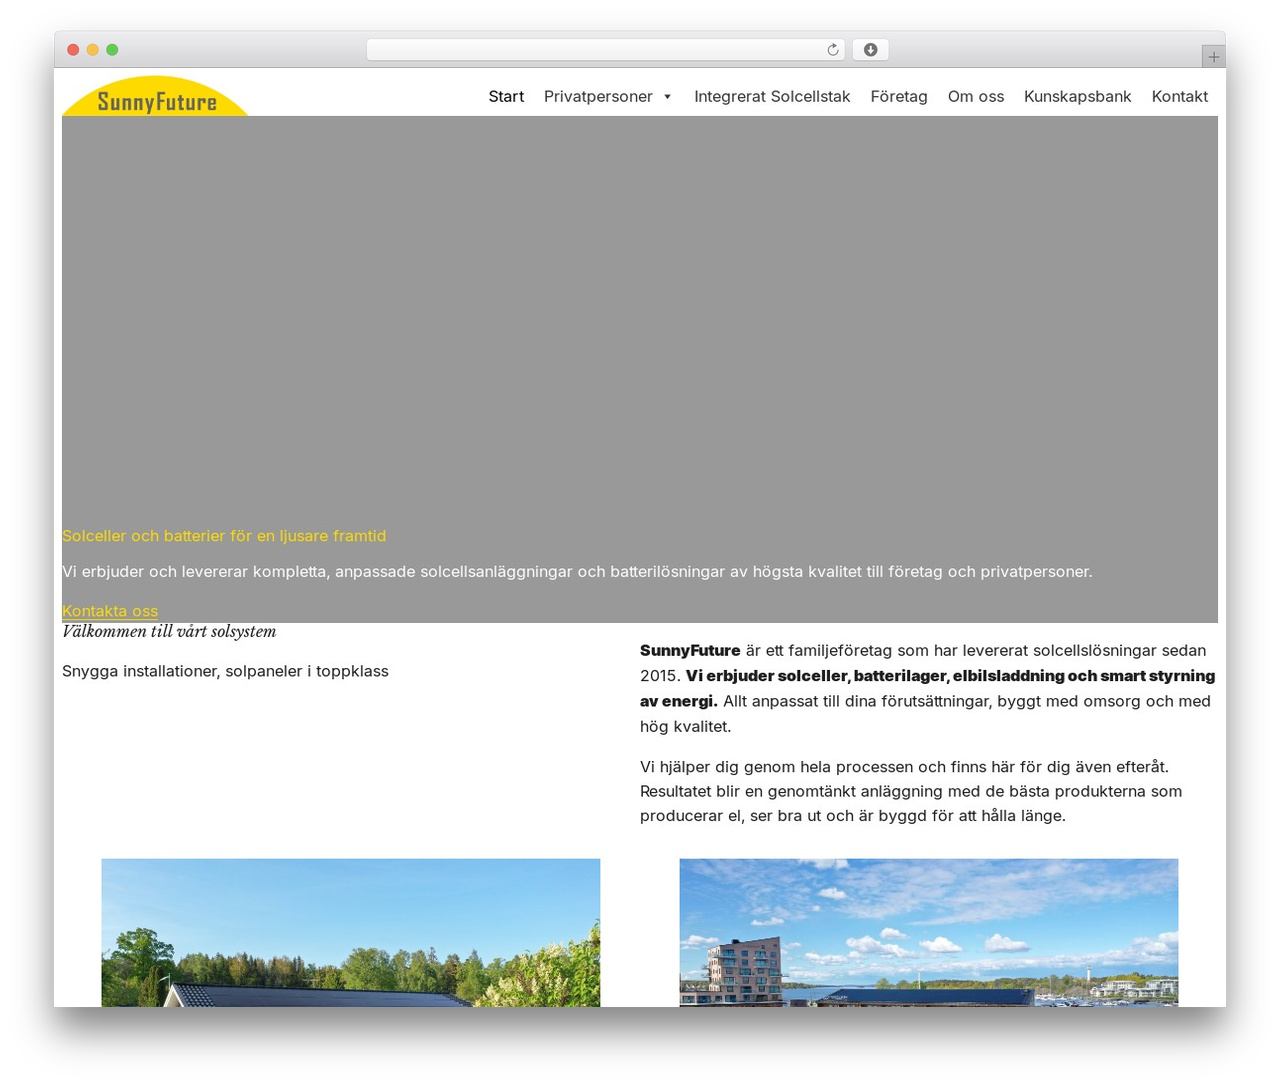This screenshot has width=1280, height=1084.
Task: Open a new tab with plus button
Action: [1213, 57]
